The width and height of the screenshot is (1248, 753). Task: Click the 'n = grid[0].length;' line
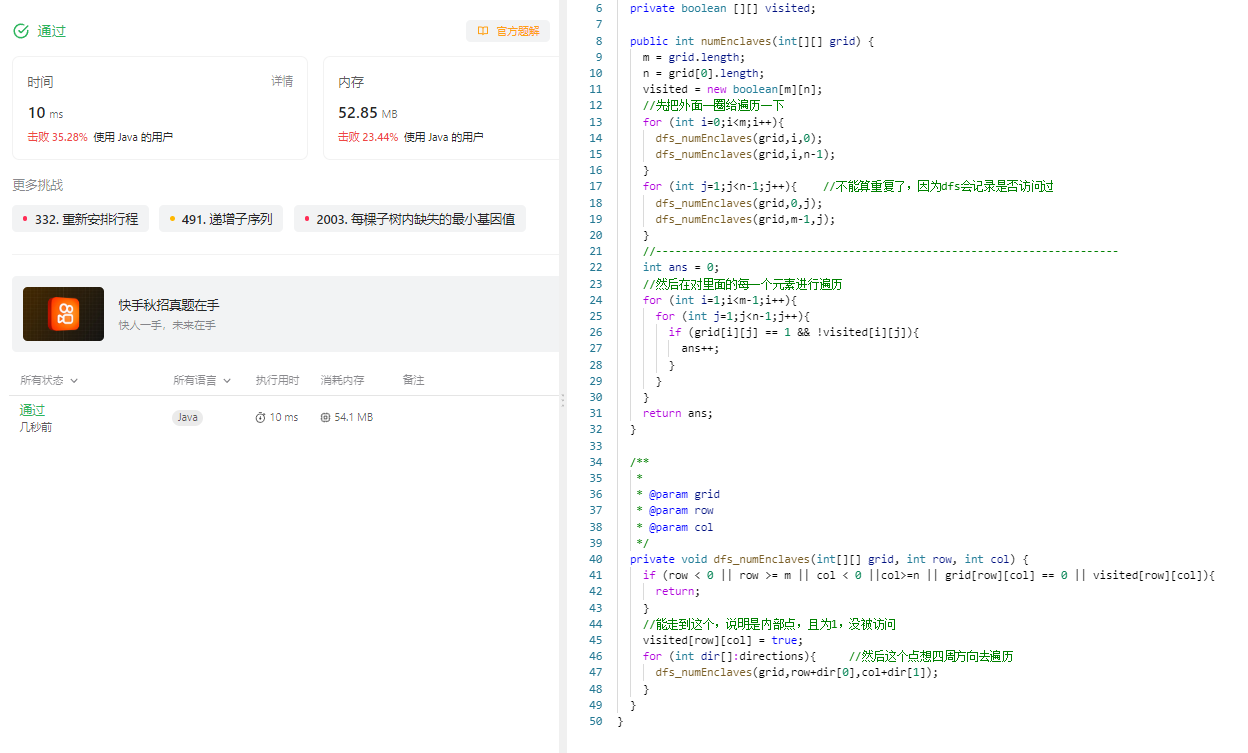click(704, 73)
